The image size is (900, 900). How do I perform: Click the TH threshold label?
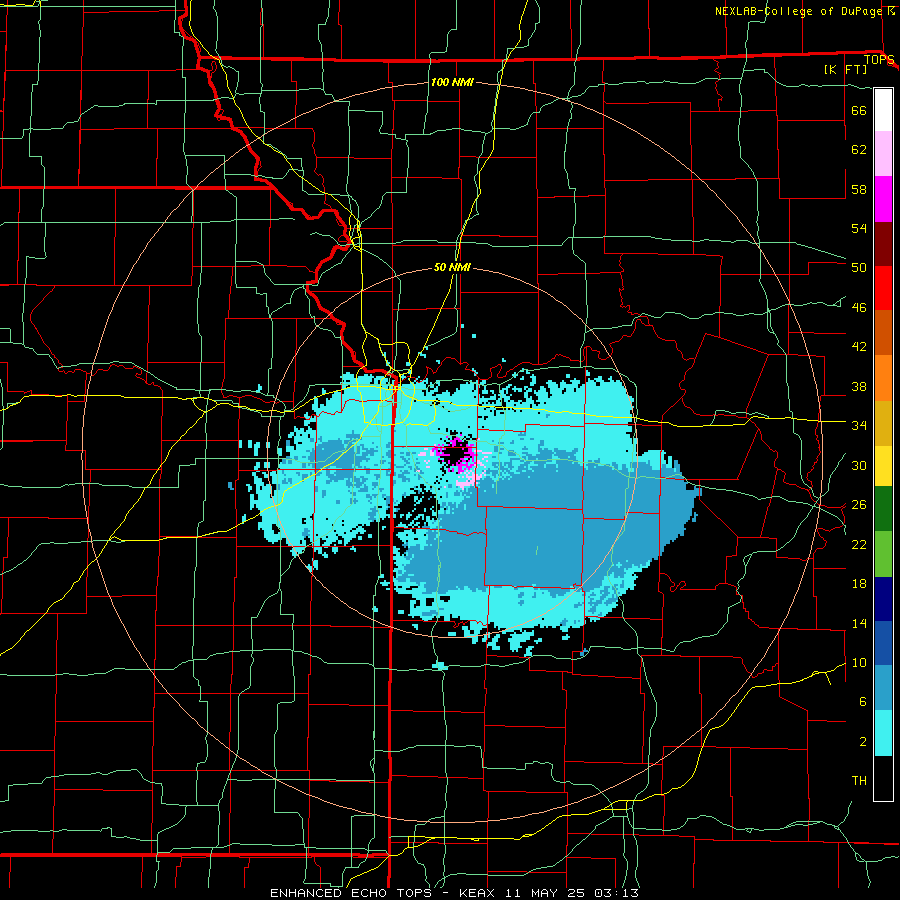pos(859,781)
